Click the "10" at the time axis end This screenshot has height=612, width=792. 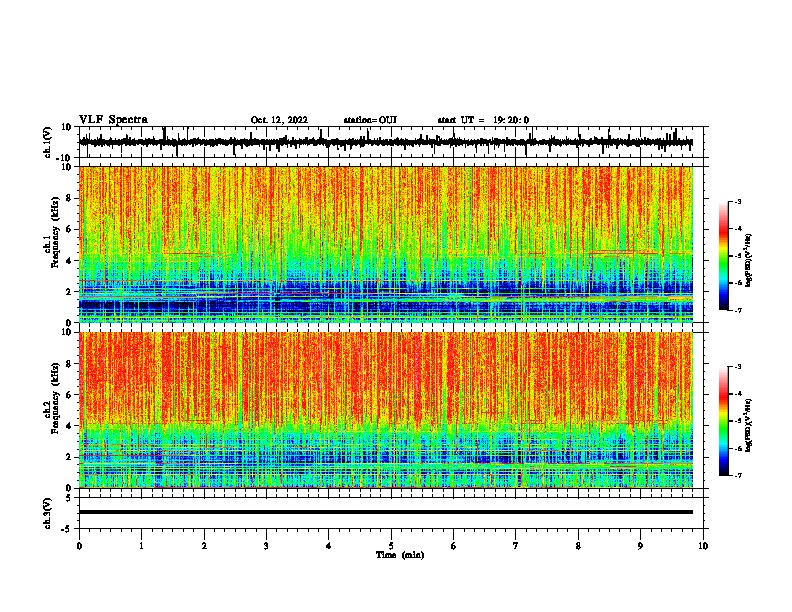(x=703, y=546)
